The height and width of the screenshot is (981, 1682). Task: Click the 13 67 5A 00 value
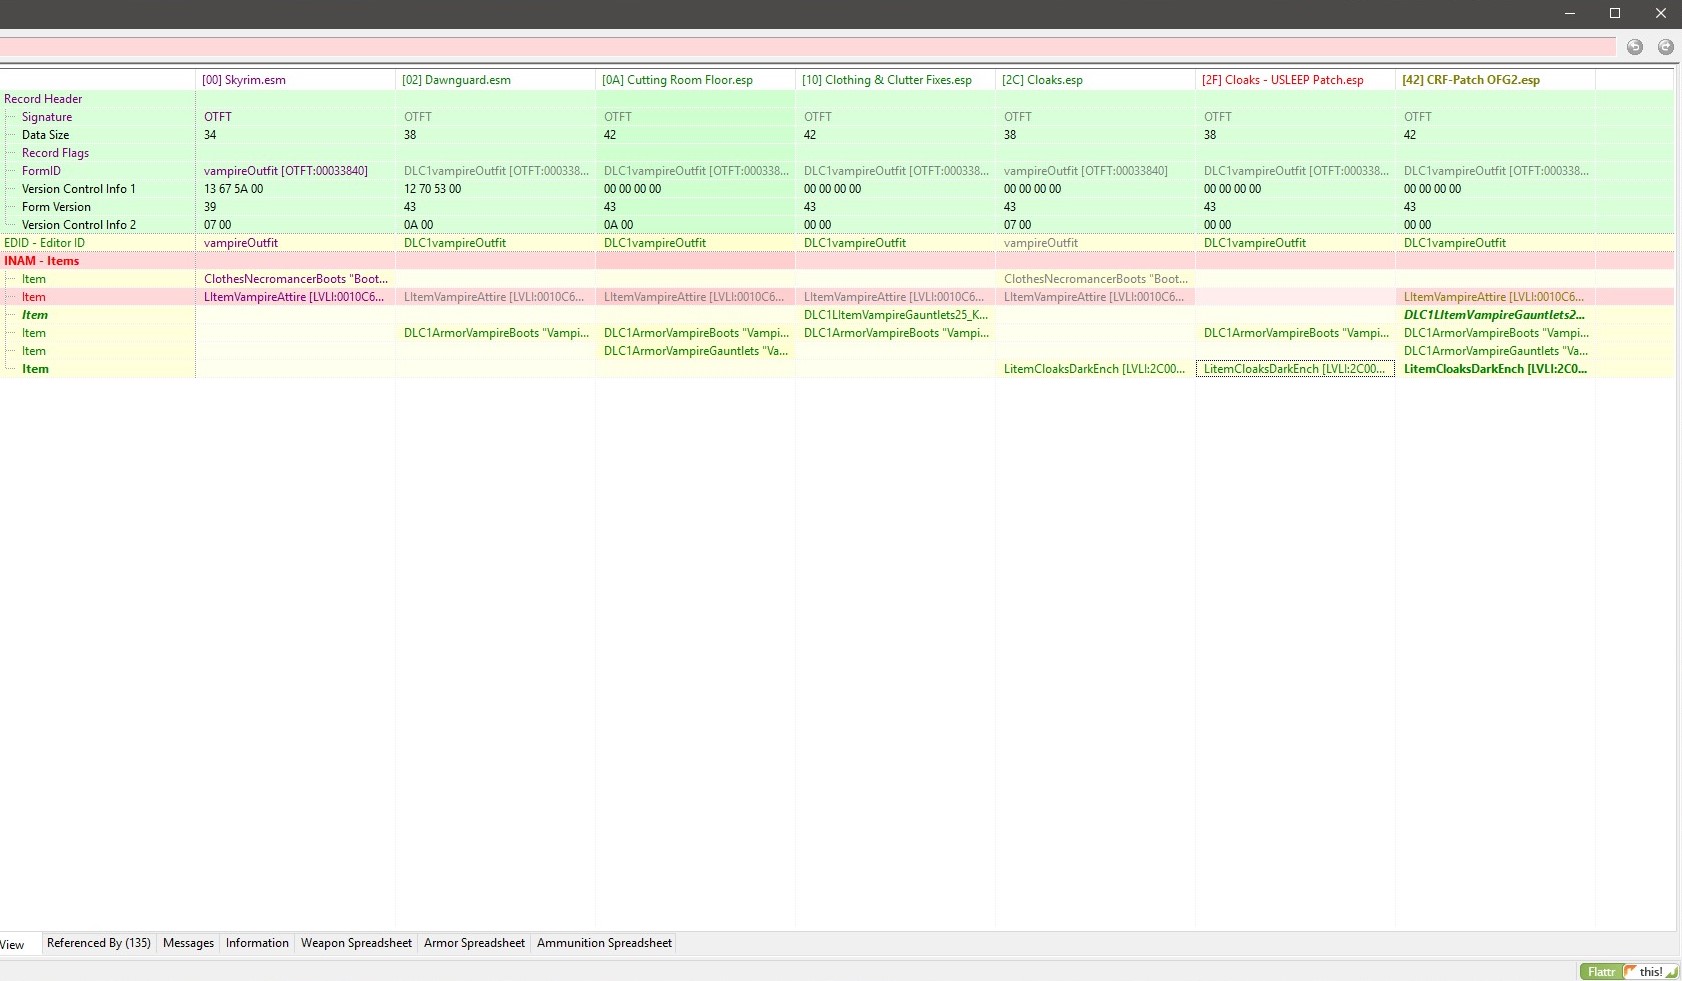pyautogui.click(x=234, y=189)
